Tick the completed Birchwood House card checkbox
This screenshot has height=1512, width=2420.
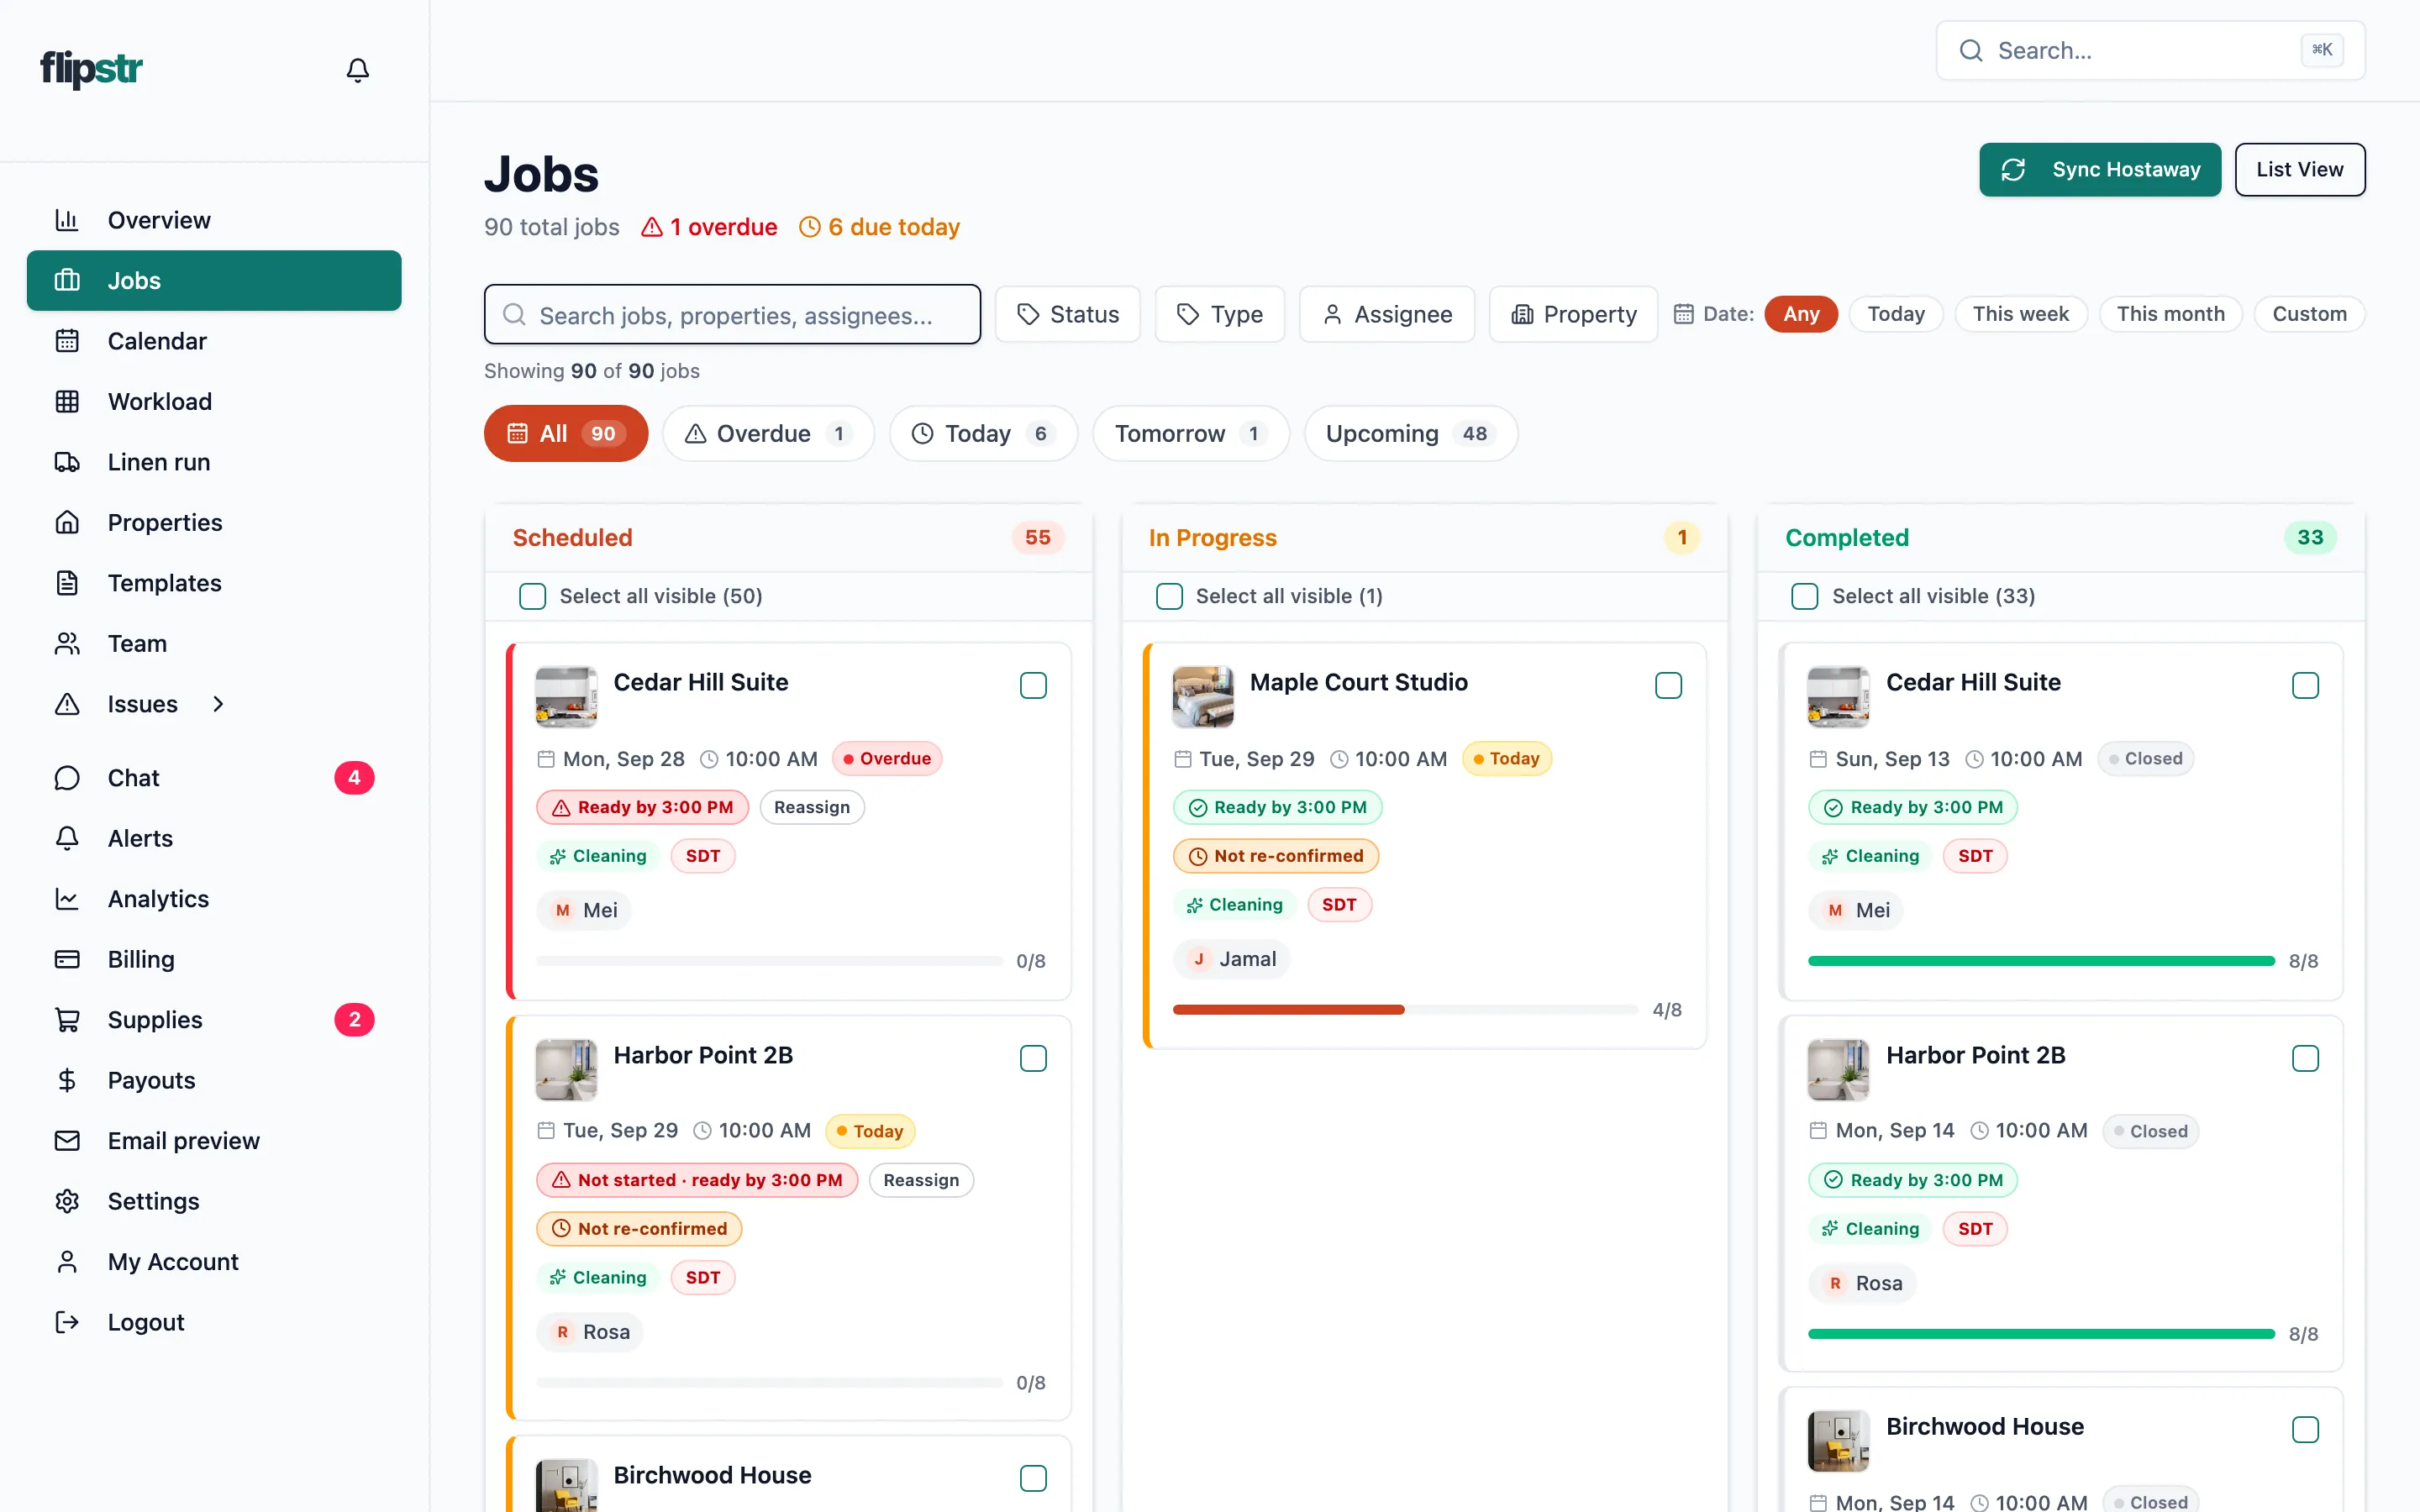tap(2305, 1430)
